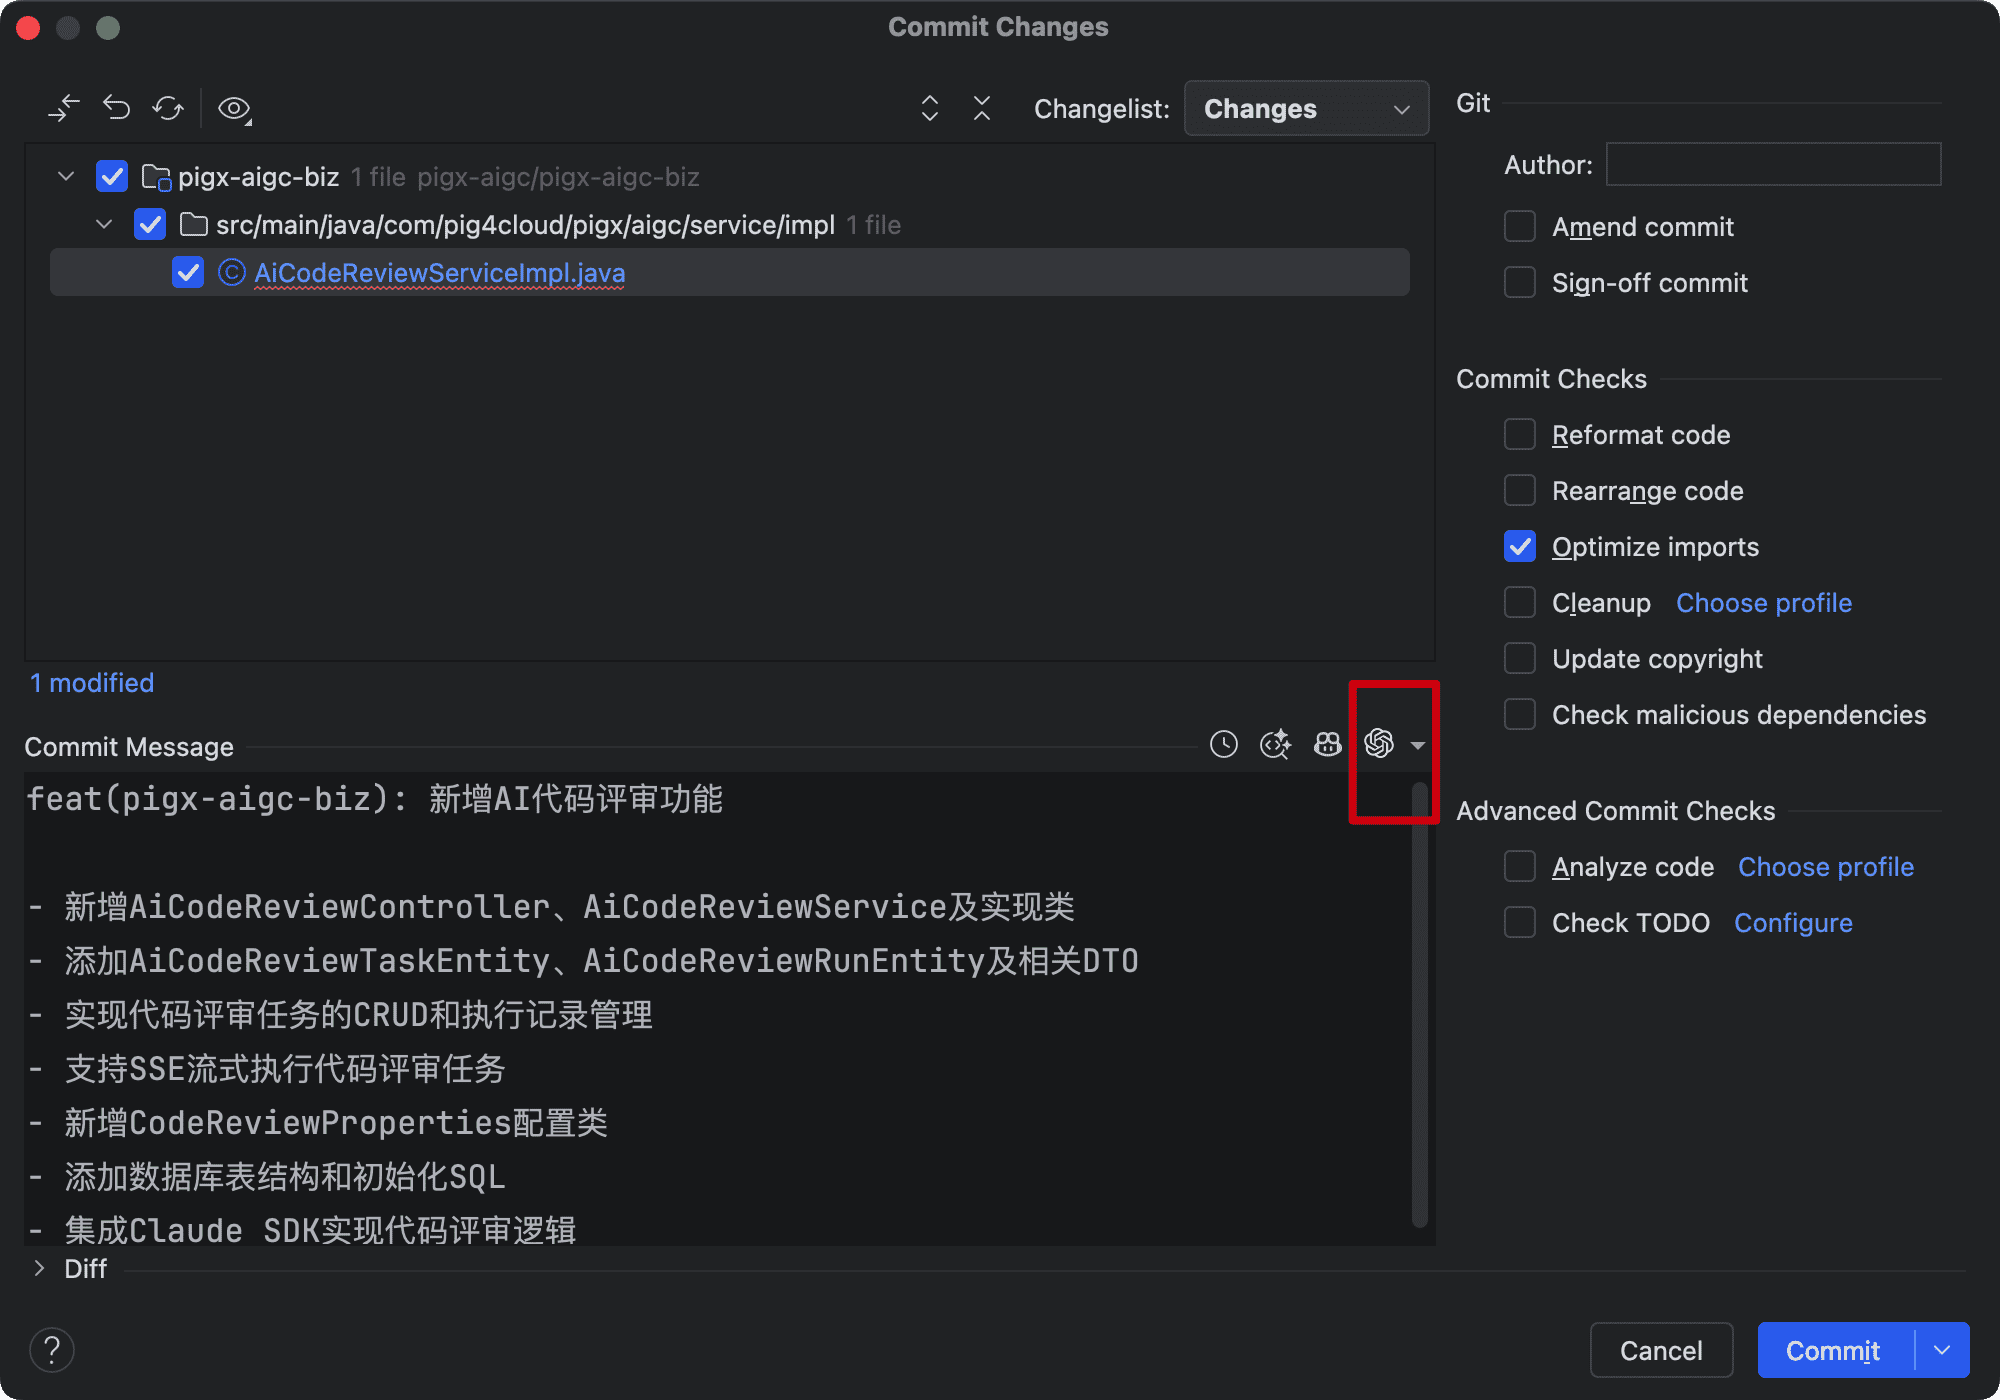
Task: Open the ChatGPT icon dropdown arrow
Action: [x=1416, y=746]
